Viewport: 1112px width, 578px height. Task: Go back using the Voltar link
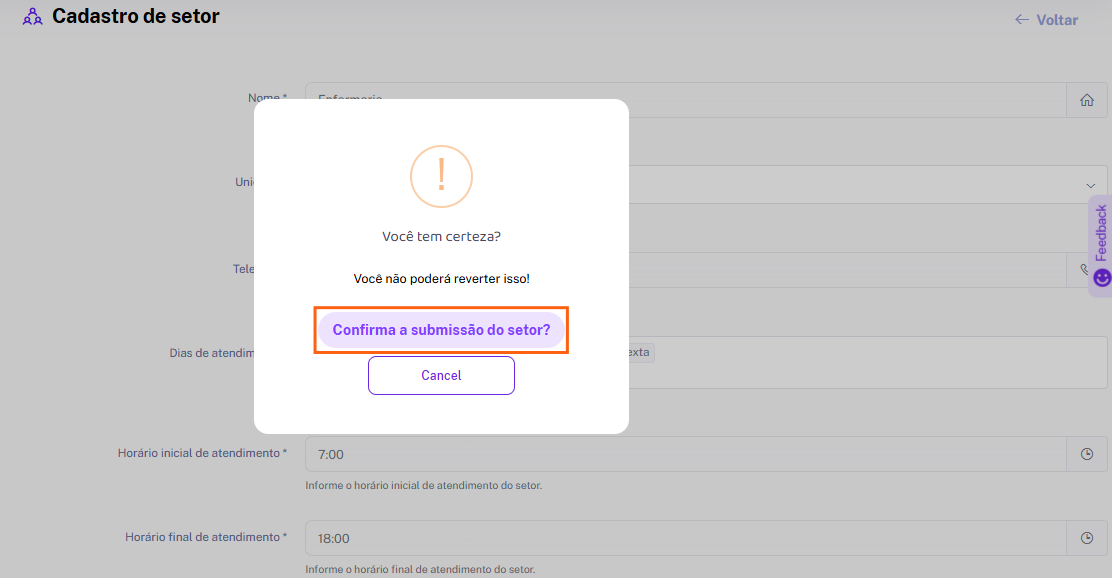click(1046, 20)
